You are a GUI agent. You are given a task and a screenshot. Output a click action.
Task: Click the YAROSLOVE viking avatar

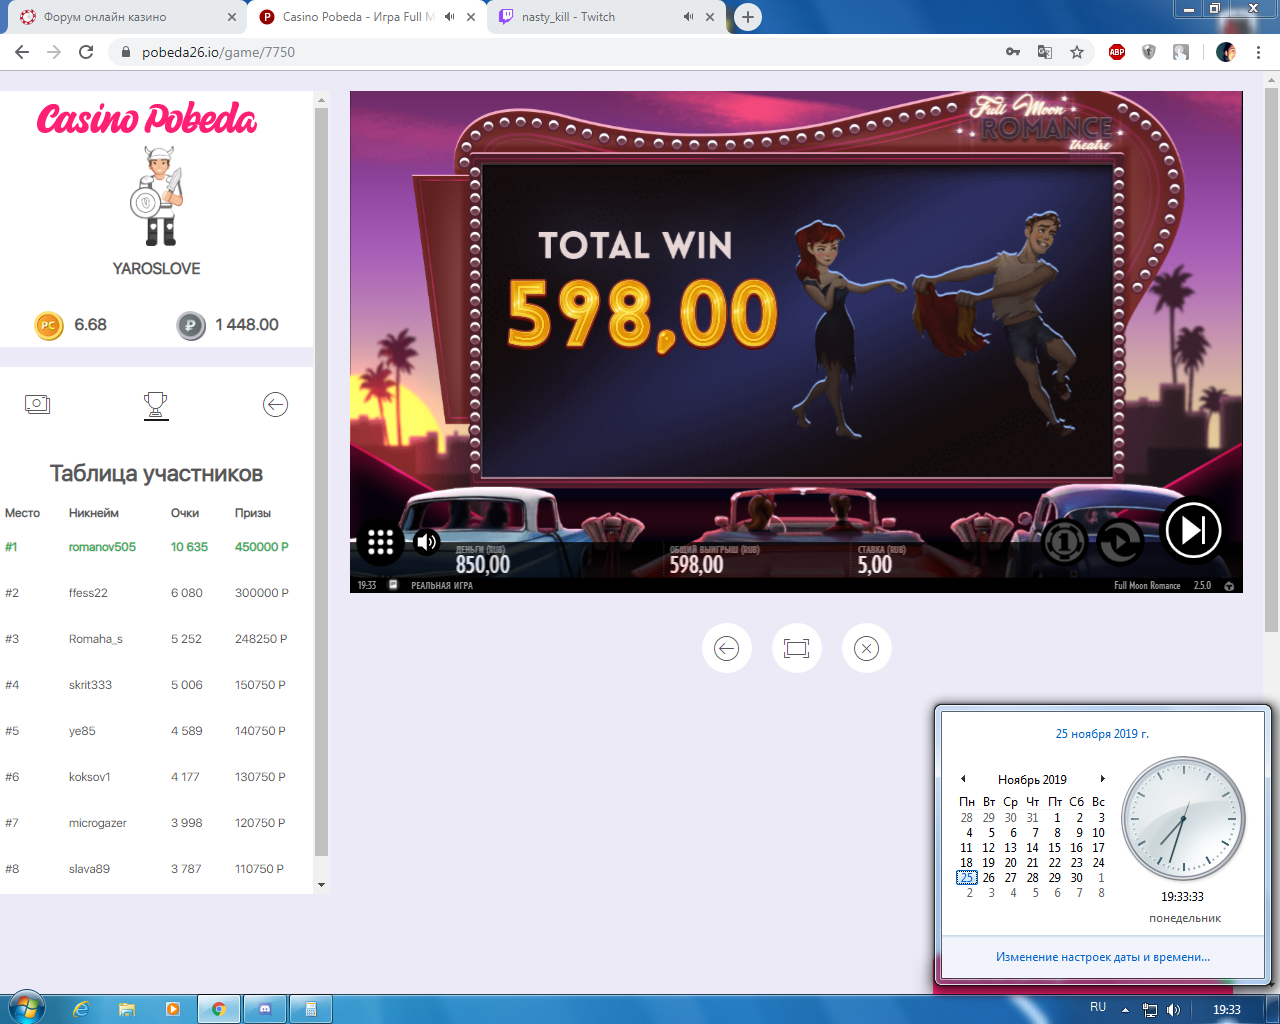pos(157,196)
